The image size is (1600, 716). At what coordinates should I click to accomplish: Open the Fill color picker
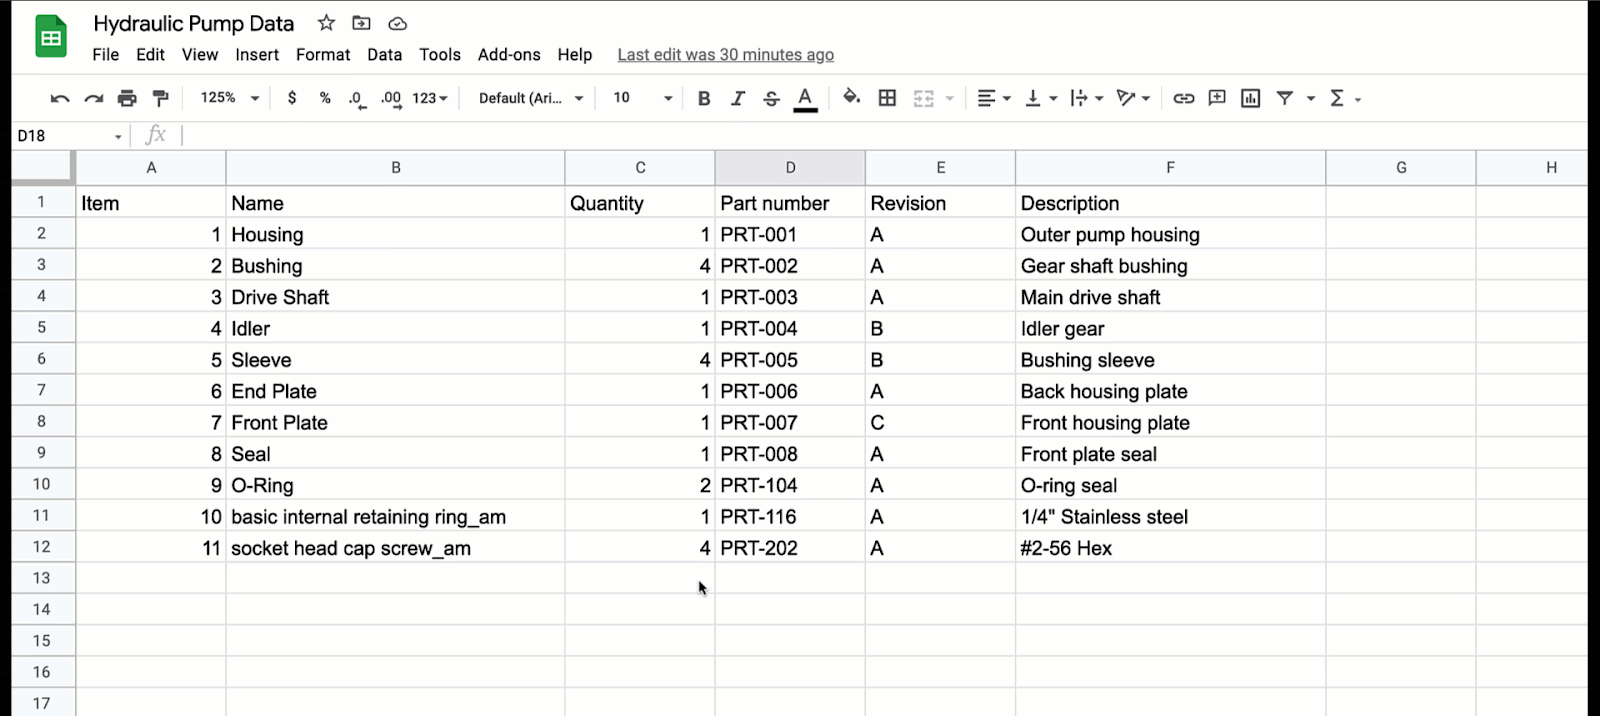click(851, 97)
